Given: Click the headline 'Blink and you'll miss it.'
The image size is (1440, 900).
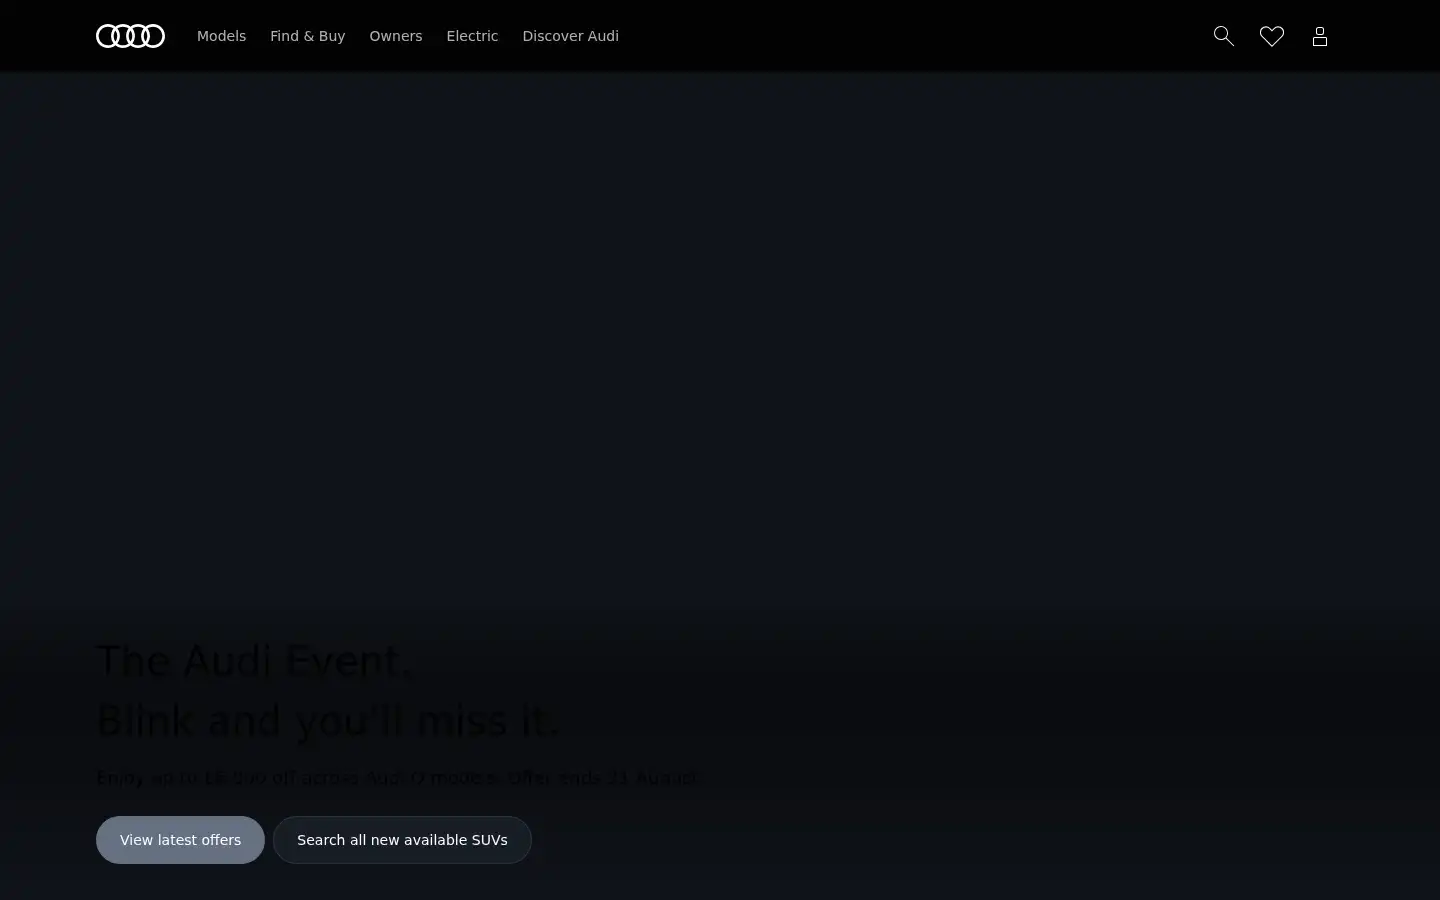Looking at the screenshot, I should click(328, 720).
